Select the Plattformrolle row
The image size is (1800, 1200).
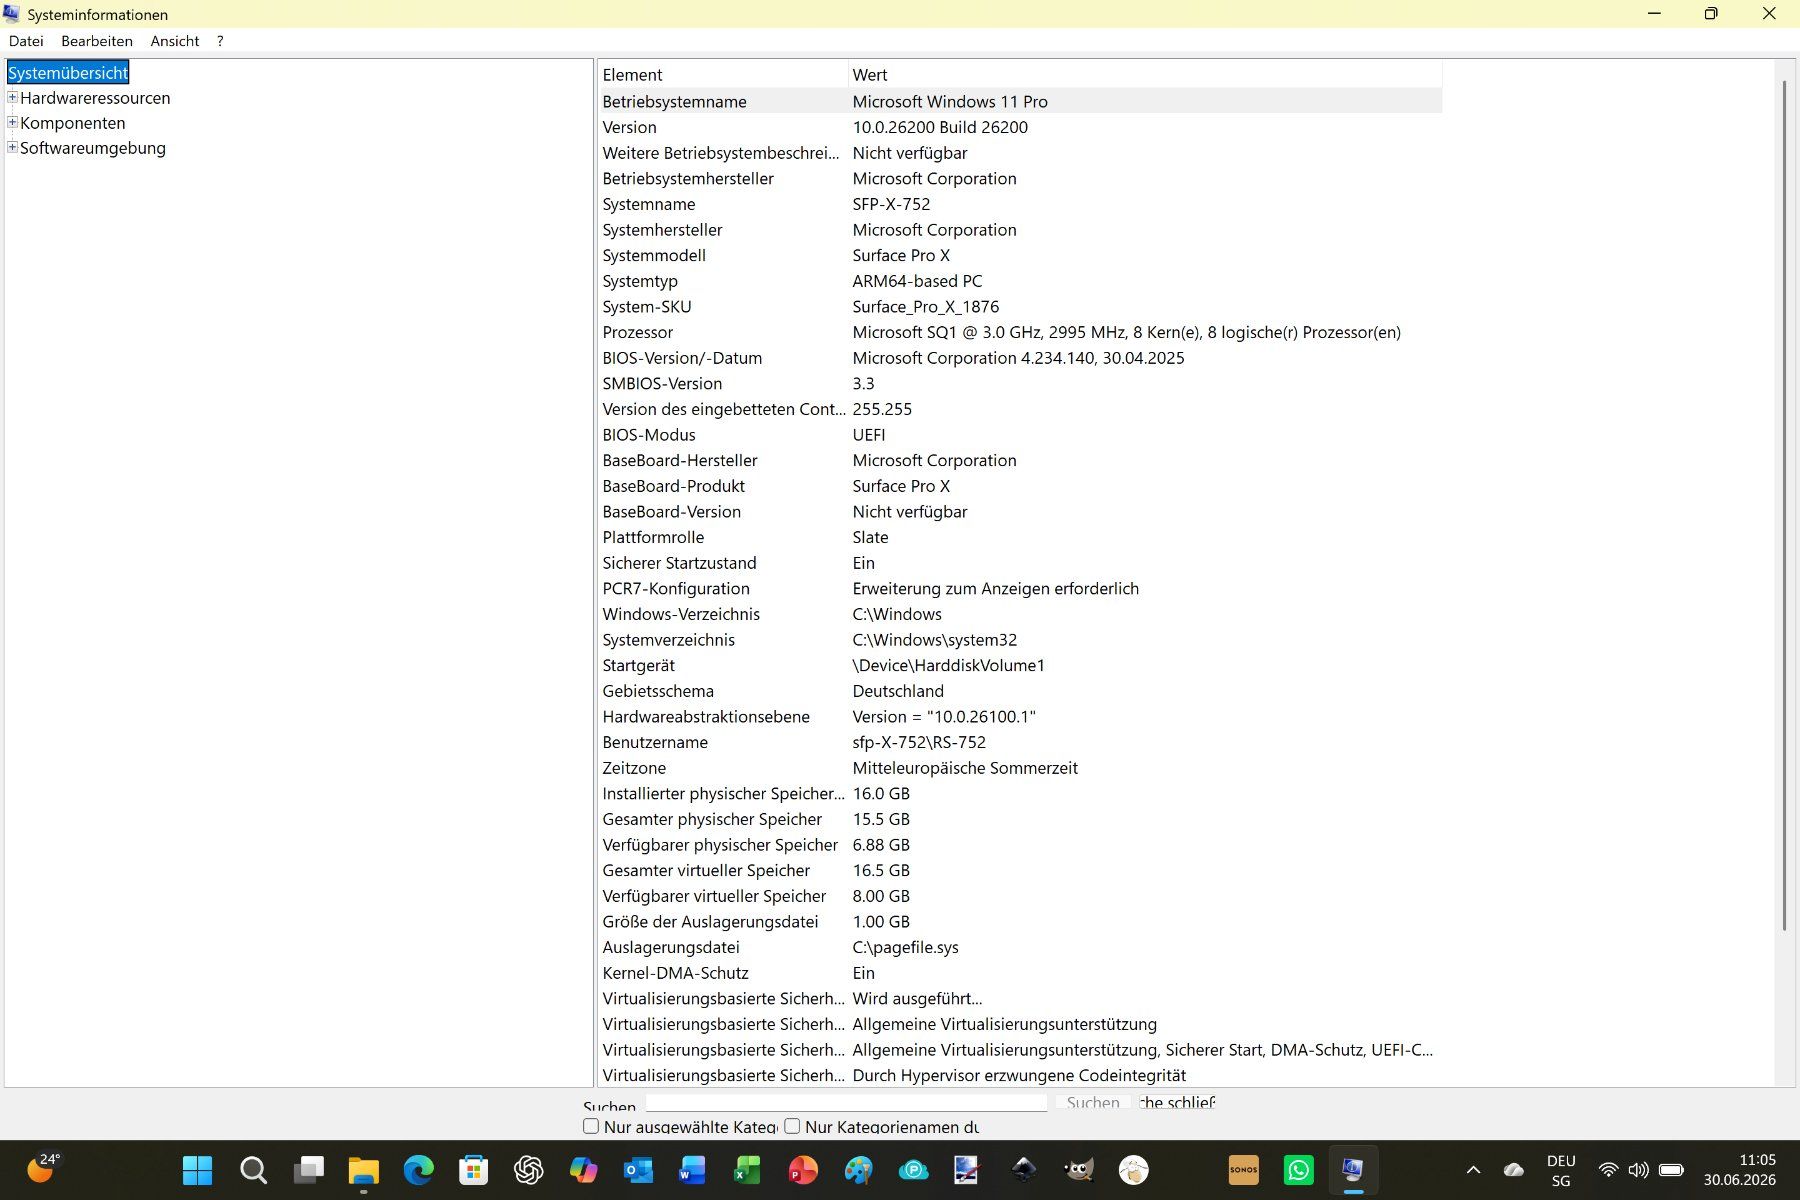(1020, 537)
